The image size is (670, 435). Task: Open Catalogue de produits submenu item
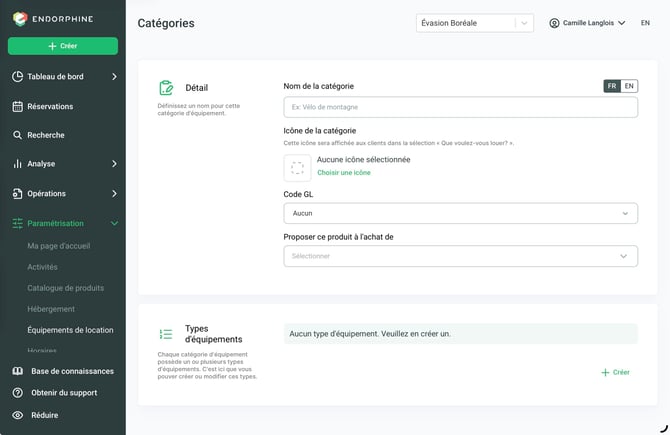(x=65, y=288)
